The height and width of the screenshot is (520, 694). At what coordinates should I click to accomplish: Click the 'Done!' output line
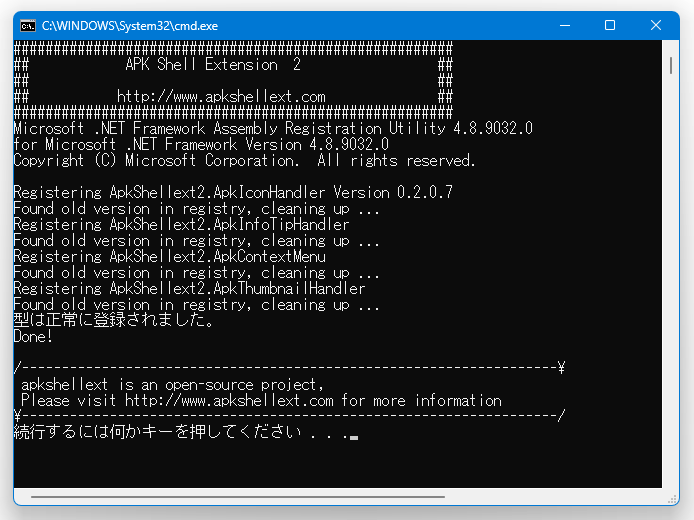[x=33, y=337]
